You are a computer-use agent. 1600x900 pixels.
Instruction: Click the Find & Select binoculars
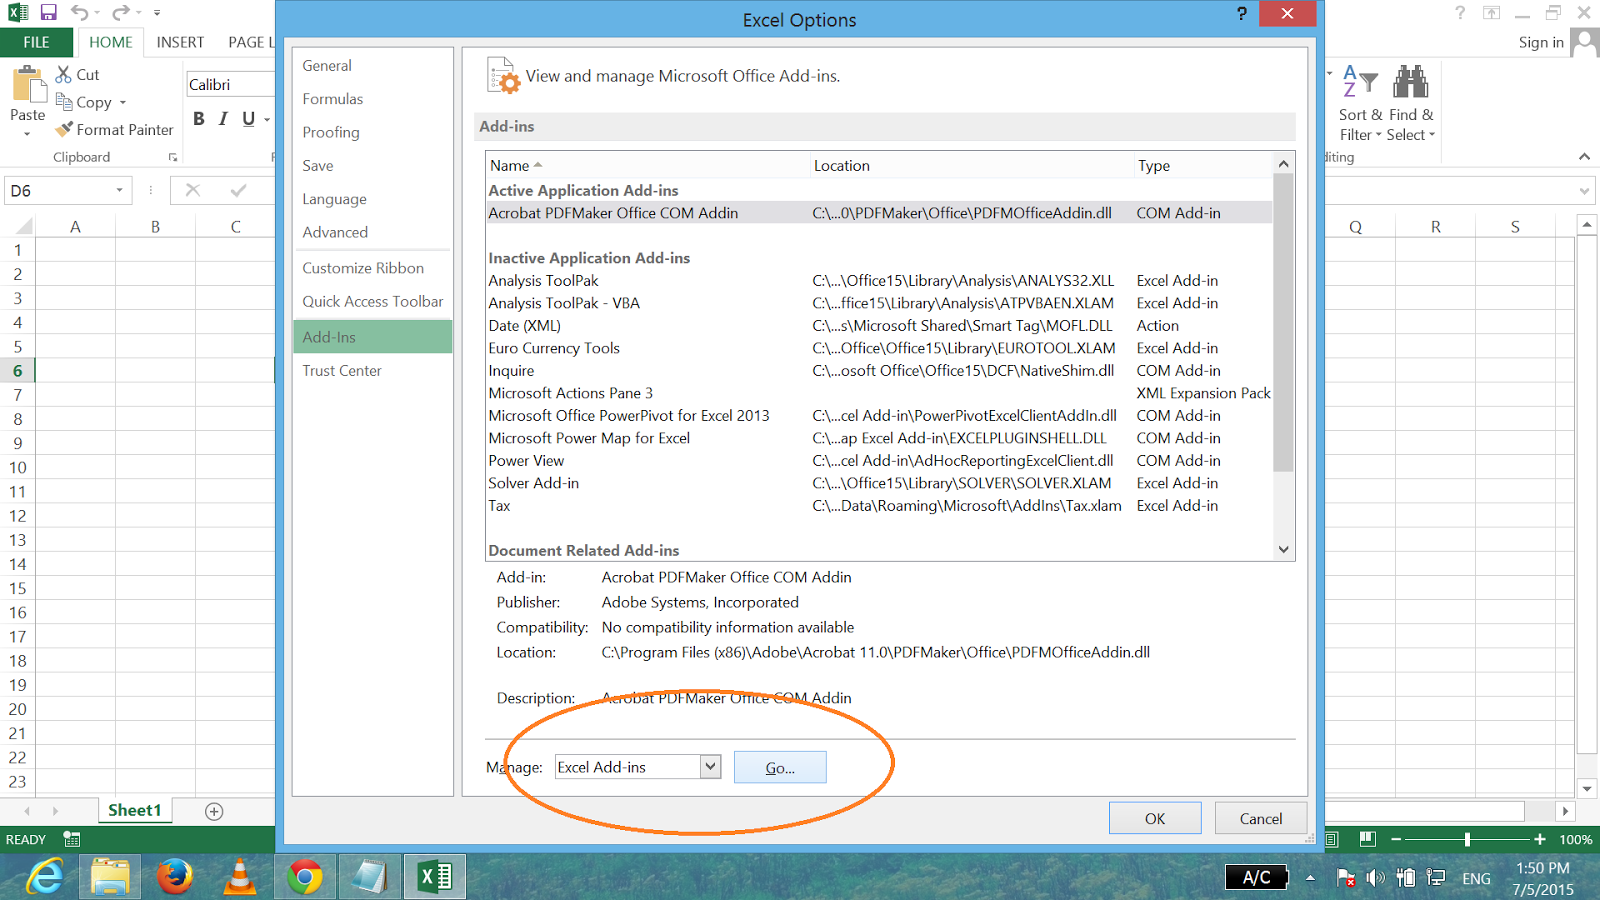click(1411, 81)
